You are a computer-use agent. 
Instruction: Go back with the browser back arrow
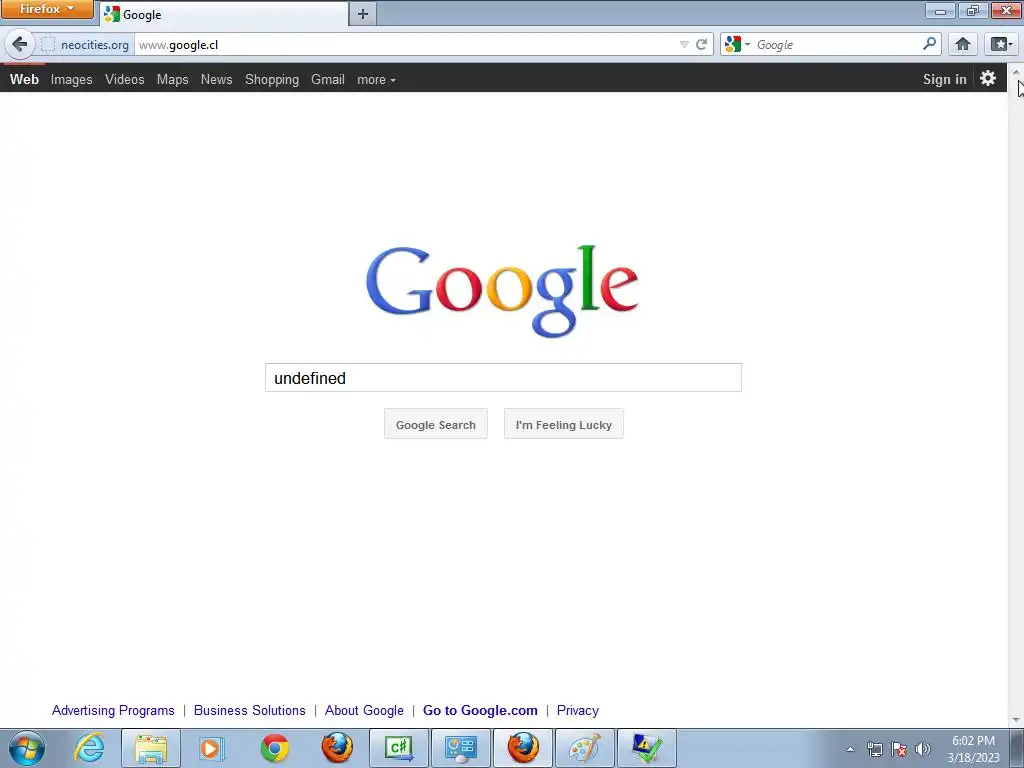click(x=20, y=44)
